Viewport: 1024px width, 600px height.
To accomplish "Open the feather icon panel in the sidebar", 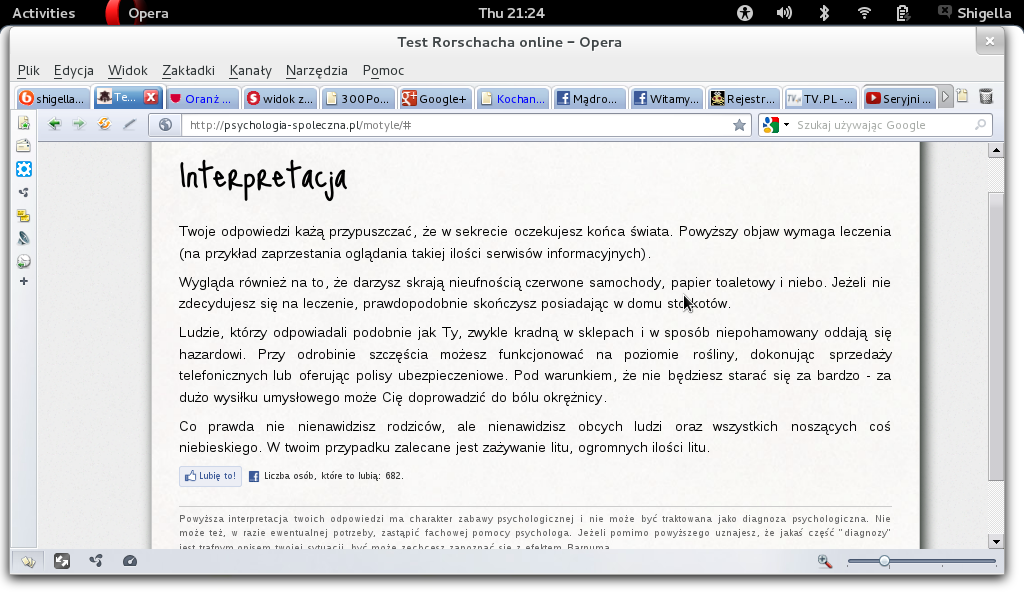I will point(24,238).
